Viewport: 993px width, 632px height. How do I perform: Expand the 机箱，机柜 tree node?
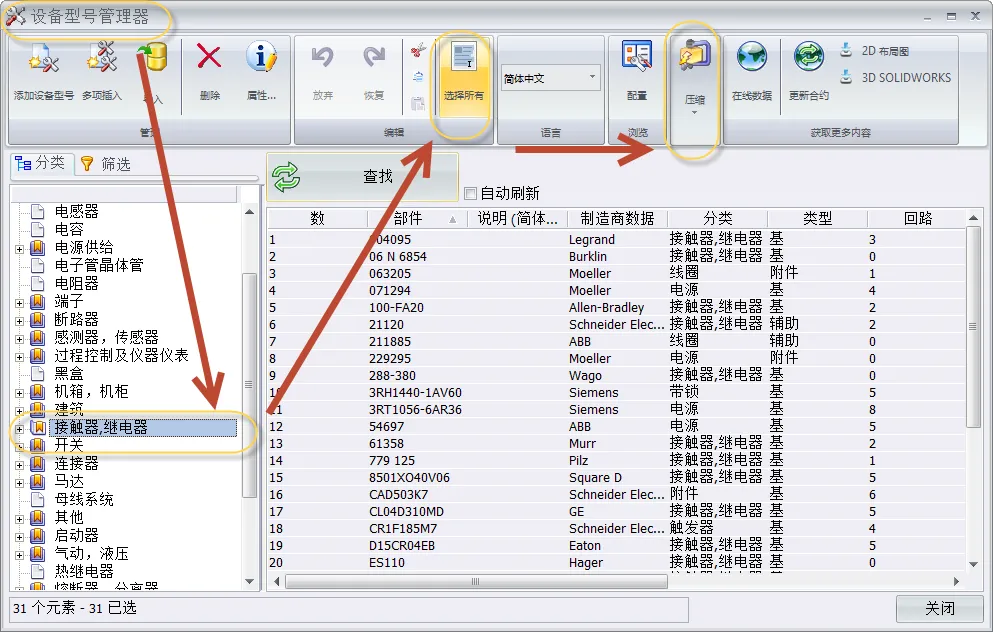[20, 393]
